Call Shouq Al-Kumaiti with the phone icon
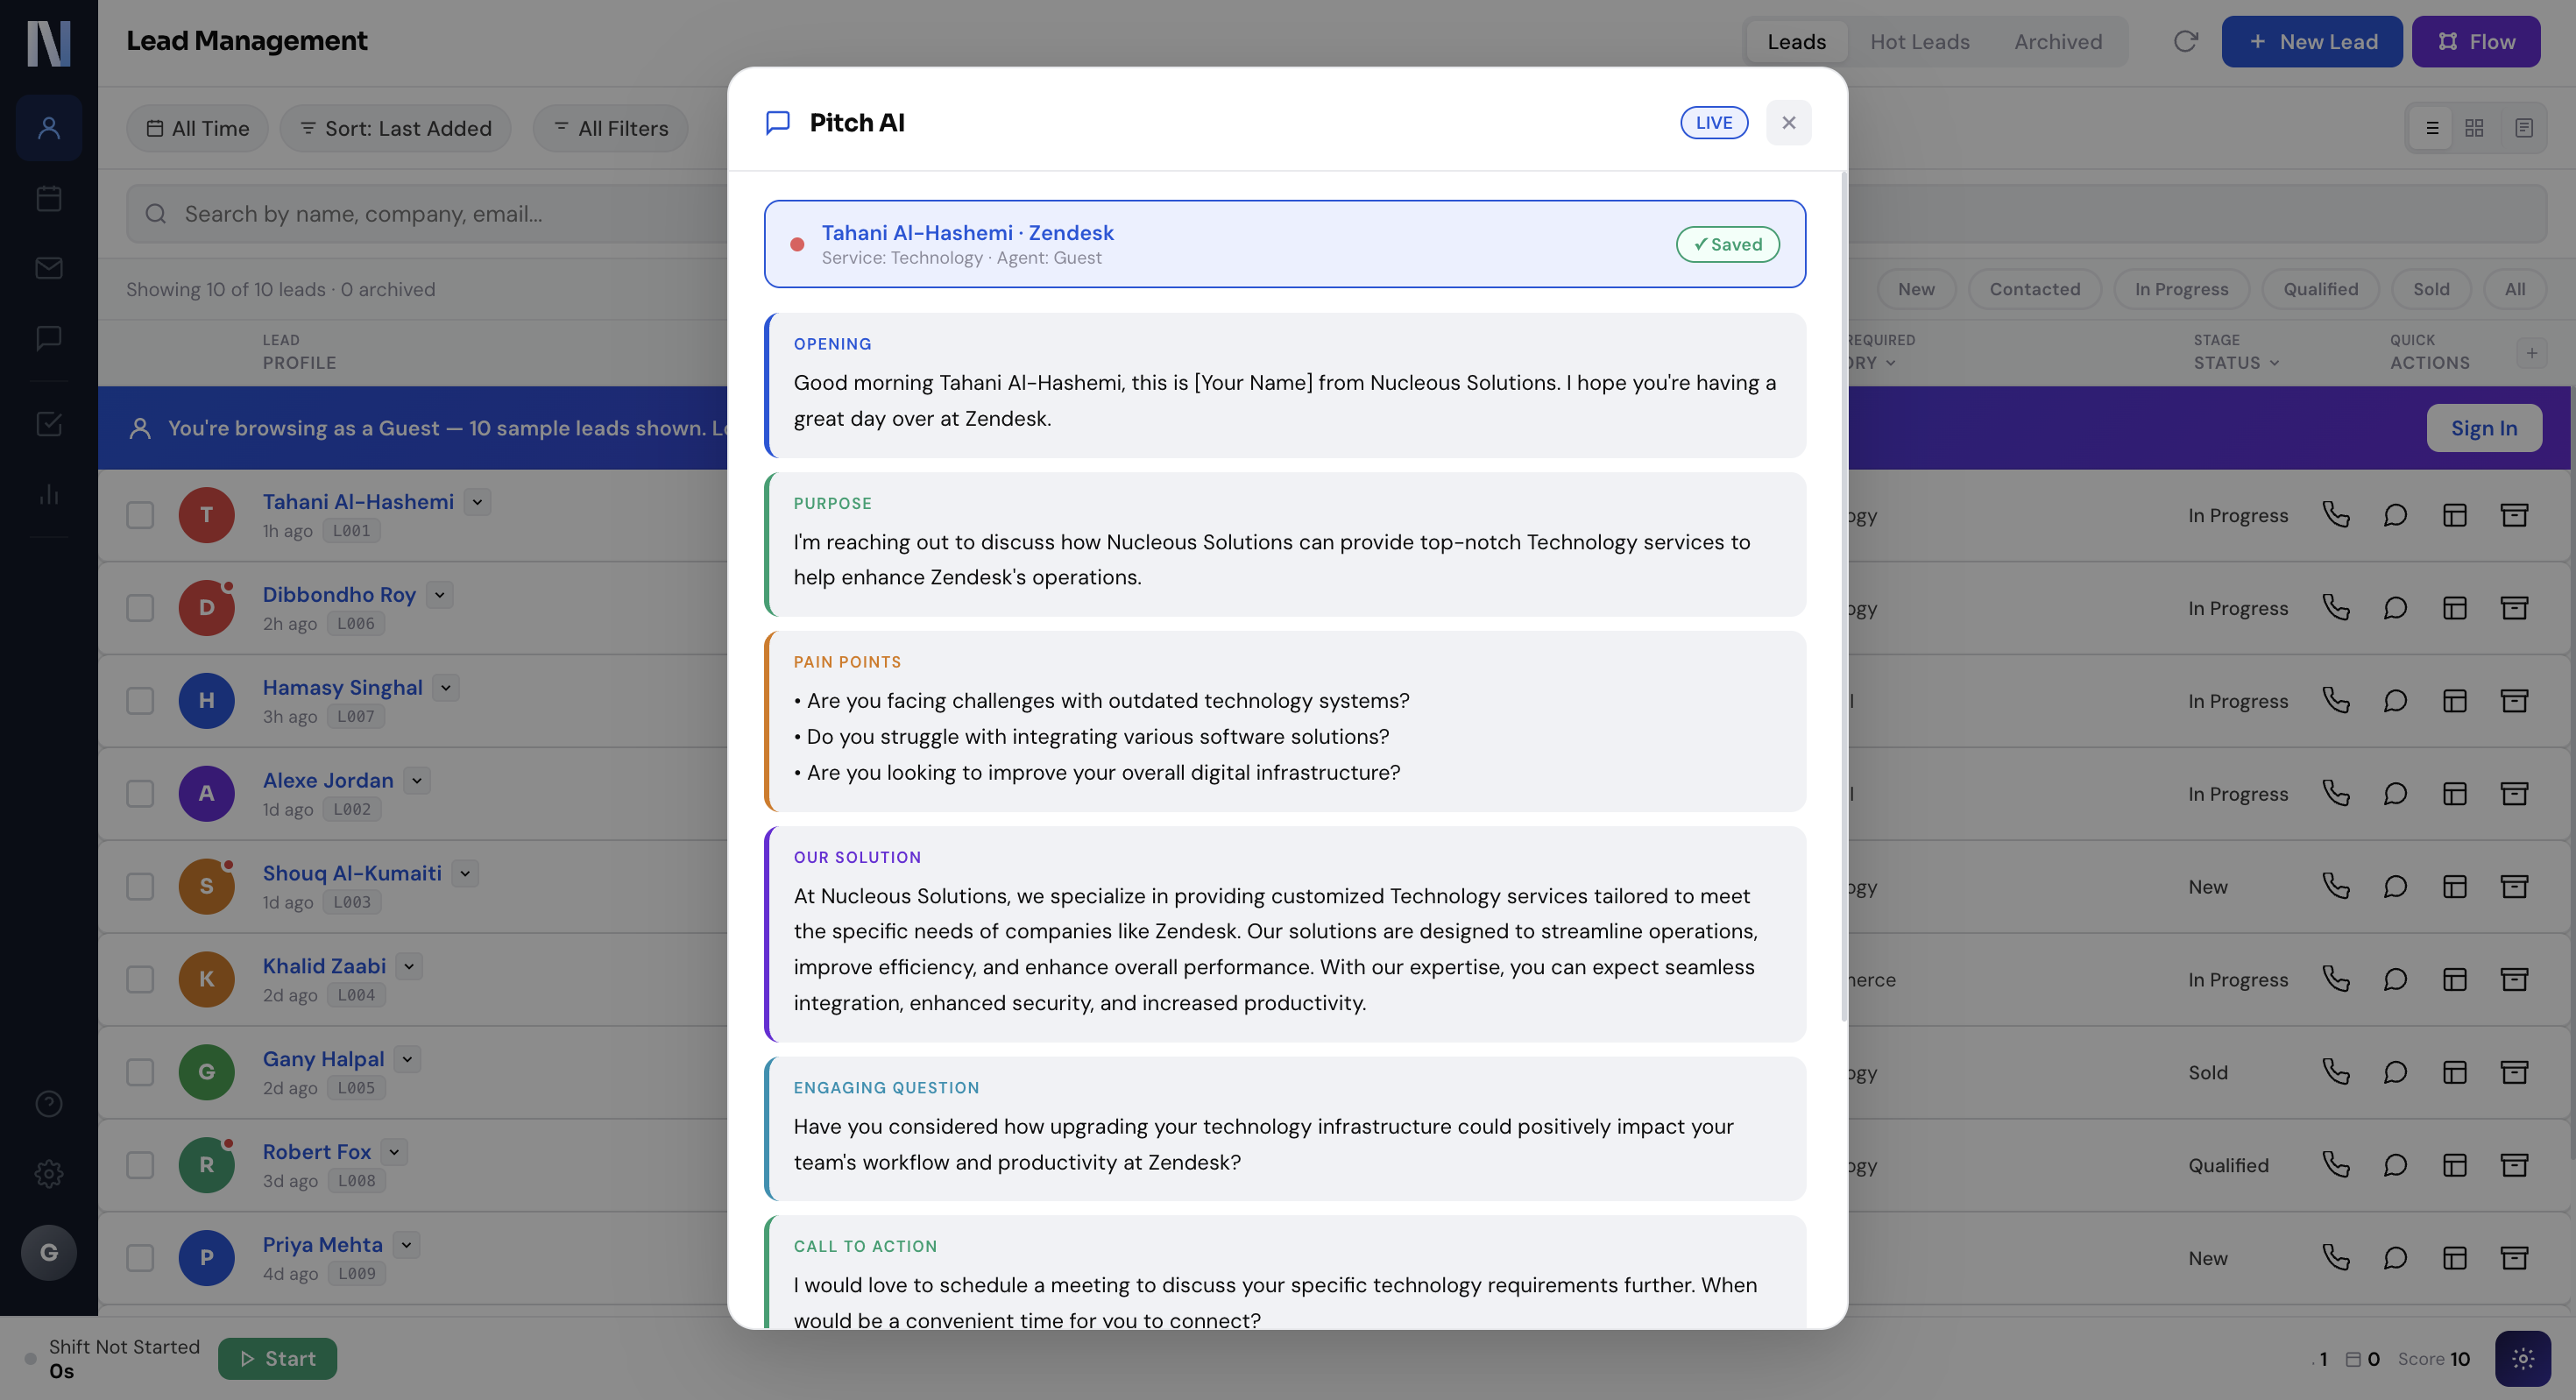Screen dimensions: 2576x1400 (x=2336, y=887)
